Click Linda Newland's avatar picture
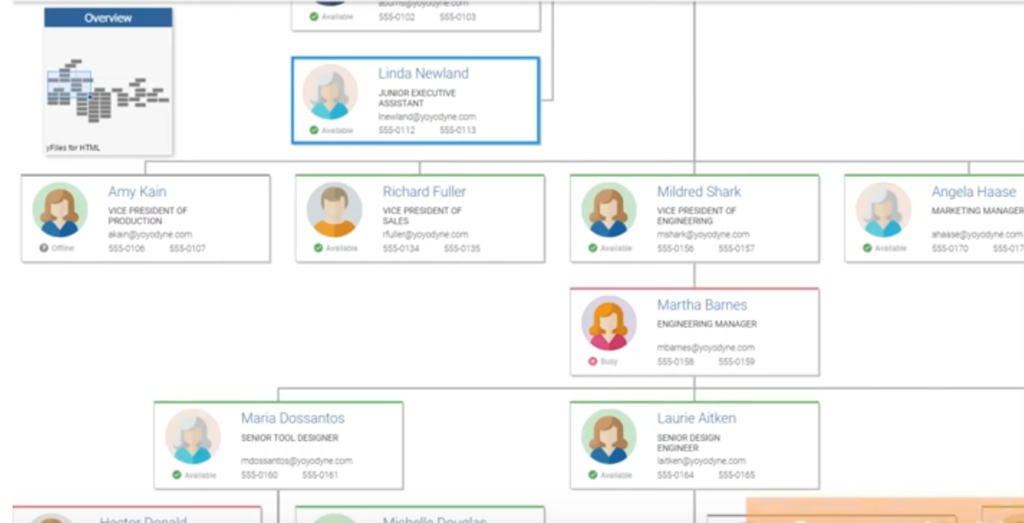The height and width of the screenshot is (523, 1024). pyautogui.click(x=330, y=92)
